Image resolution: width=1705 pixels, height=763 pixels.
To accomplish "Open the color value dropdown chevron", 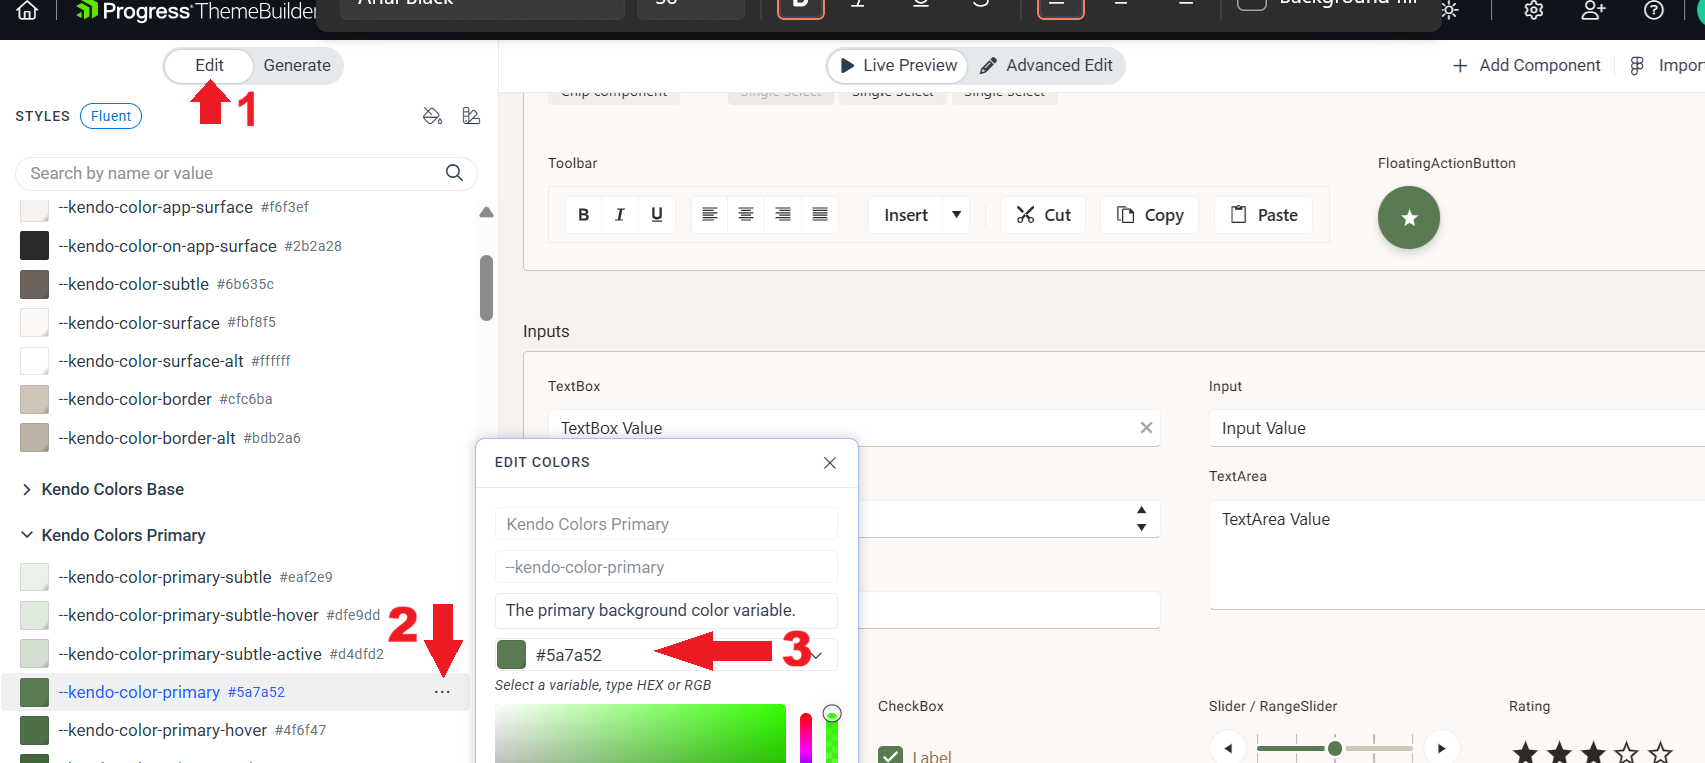I will pyautogui.click(x=817, y=655).
